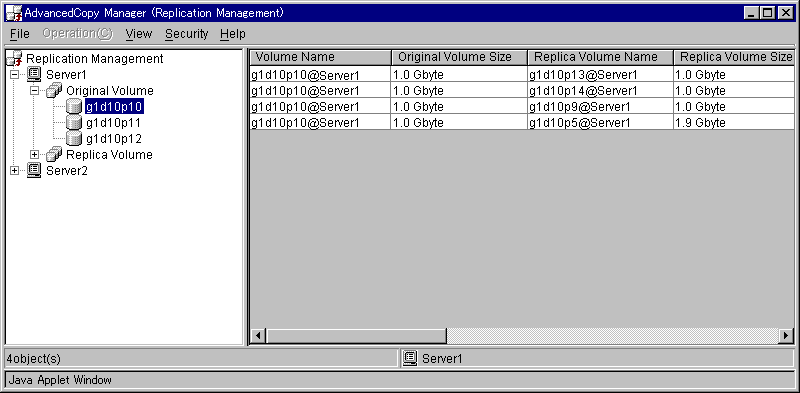800x393 pixels.
Task: Click the g1d10p10 disk icon
Action: 74,107
